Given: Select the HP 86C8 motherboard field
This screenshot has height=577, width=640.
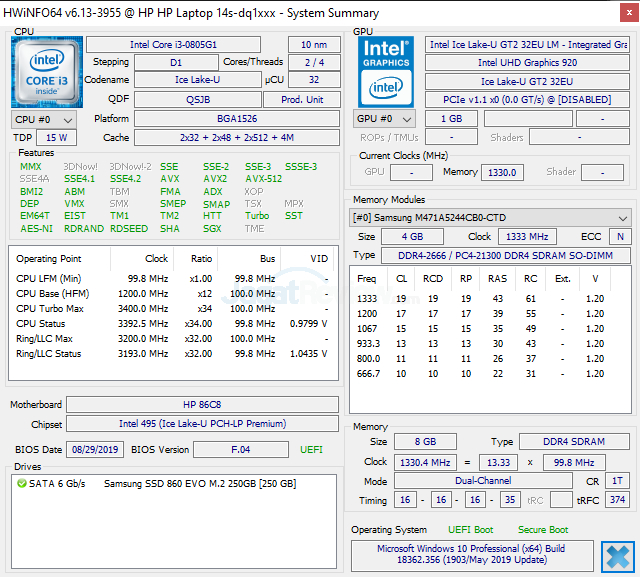Looking at the screenshot, I should (x=203, y=405).
